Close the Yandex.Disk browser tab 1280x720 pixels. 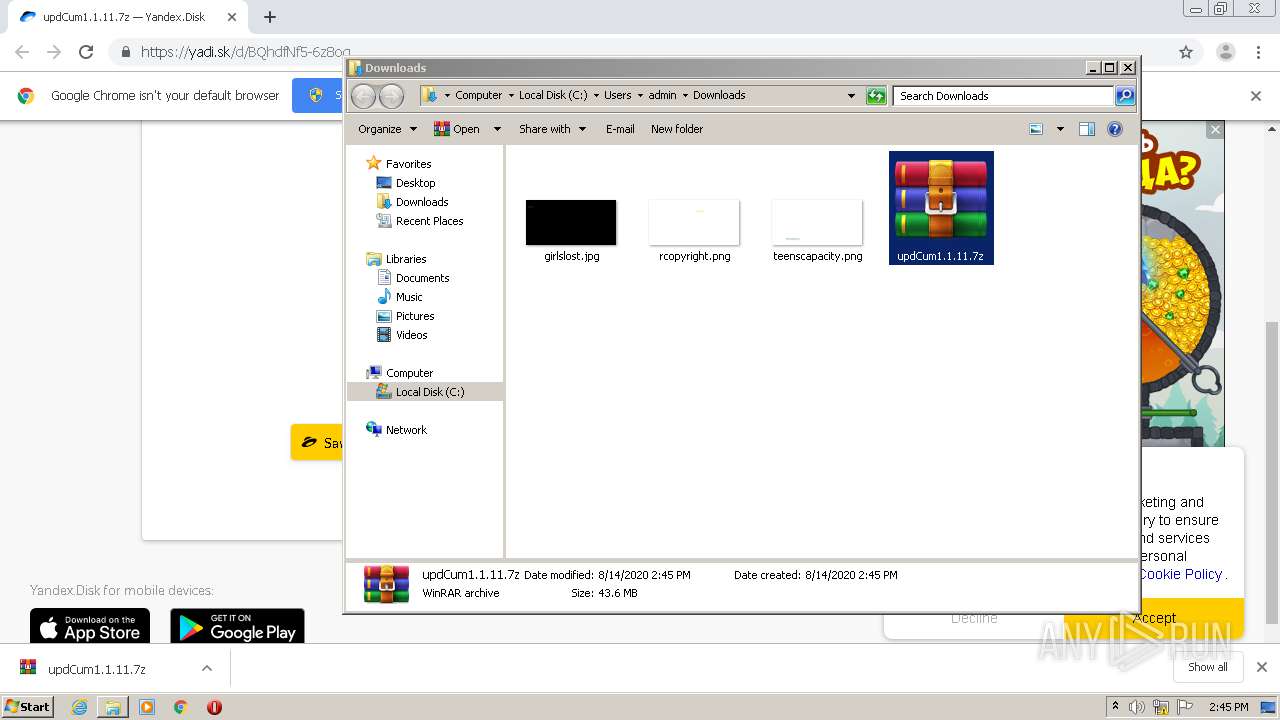click(x=231, y=17)
